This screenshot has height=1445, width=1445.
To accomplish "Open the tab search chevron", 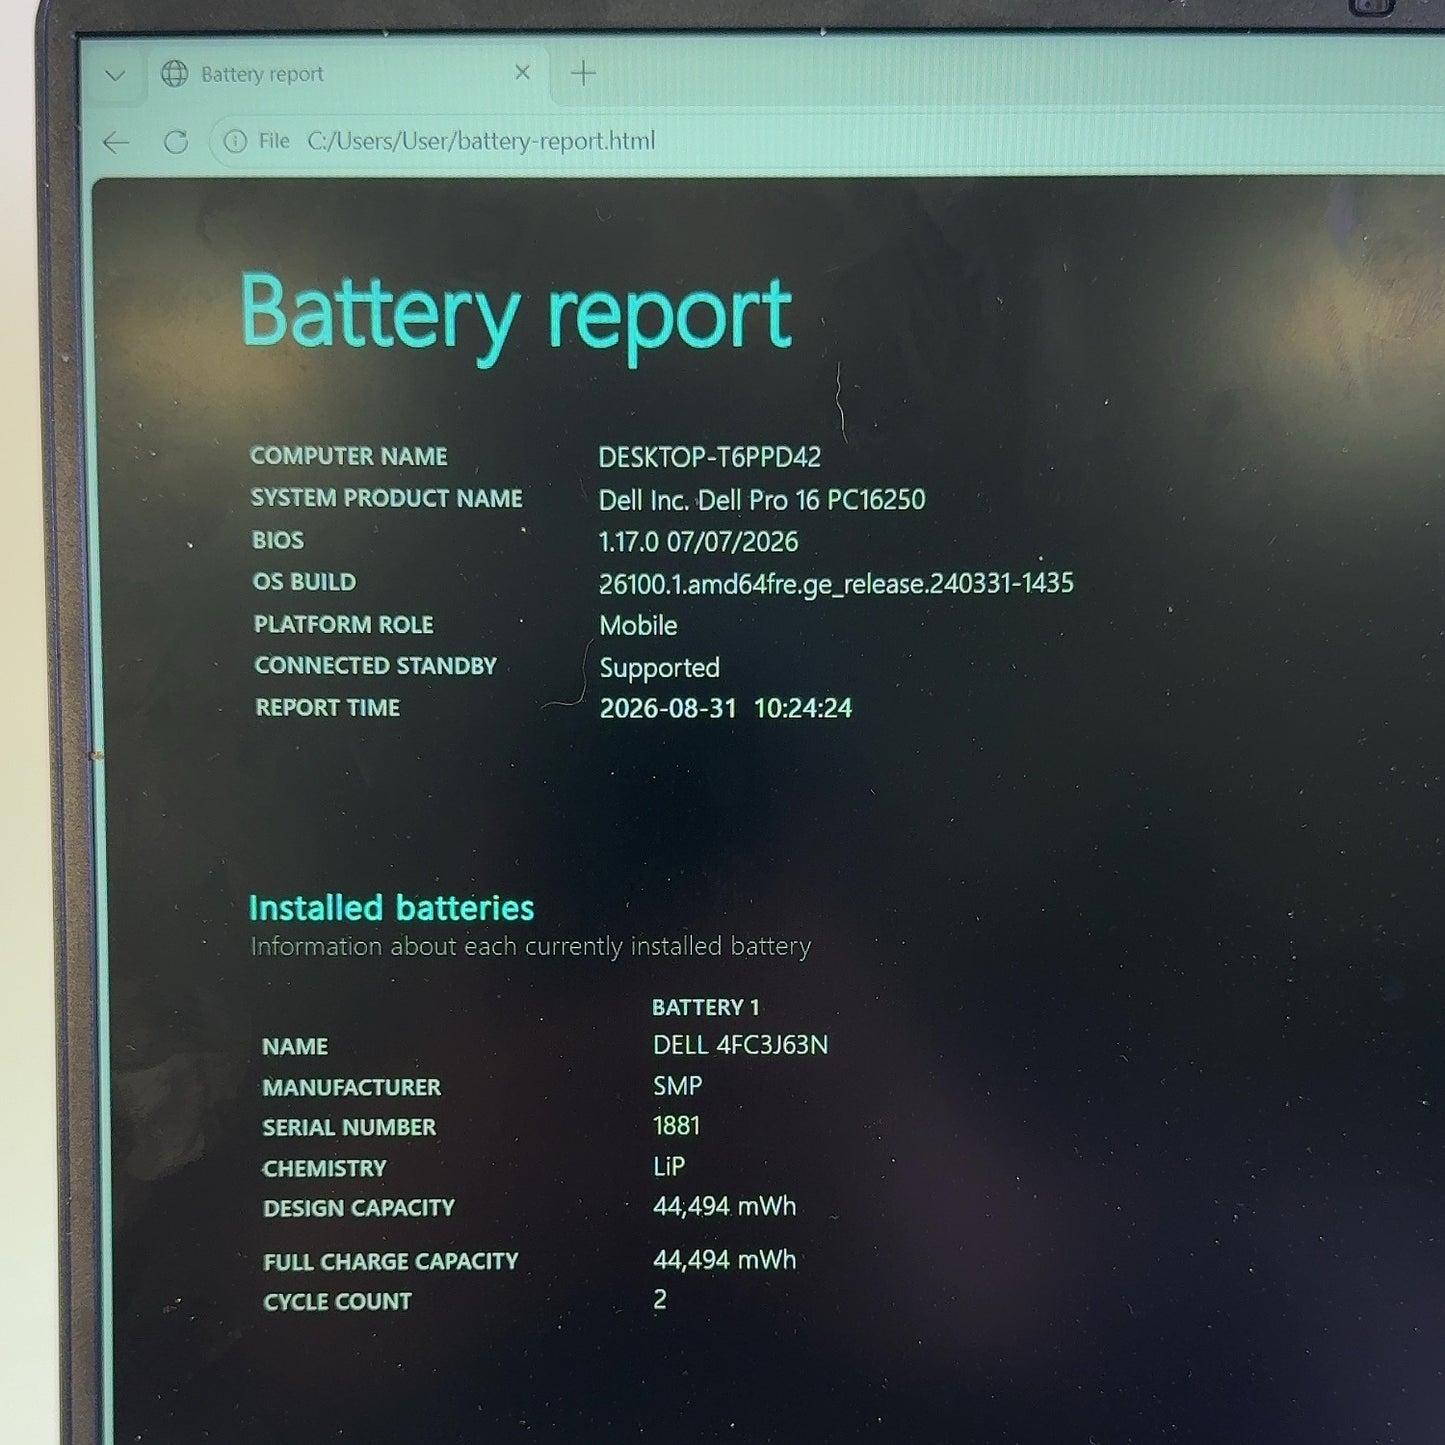I will pyautogui.click(x=115, y=75).
